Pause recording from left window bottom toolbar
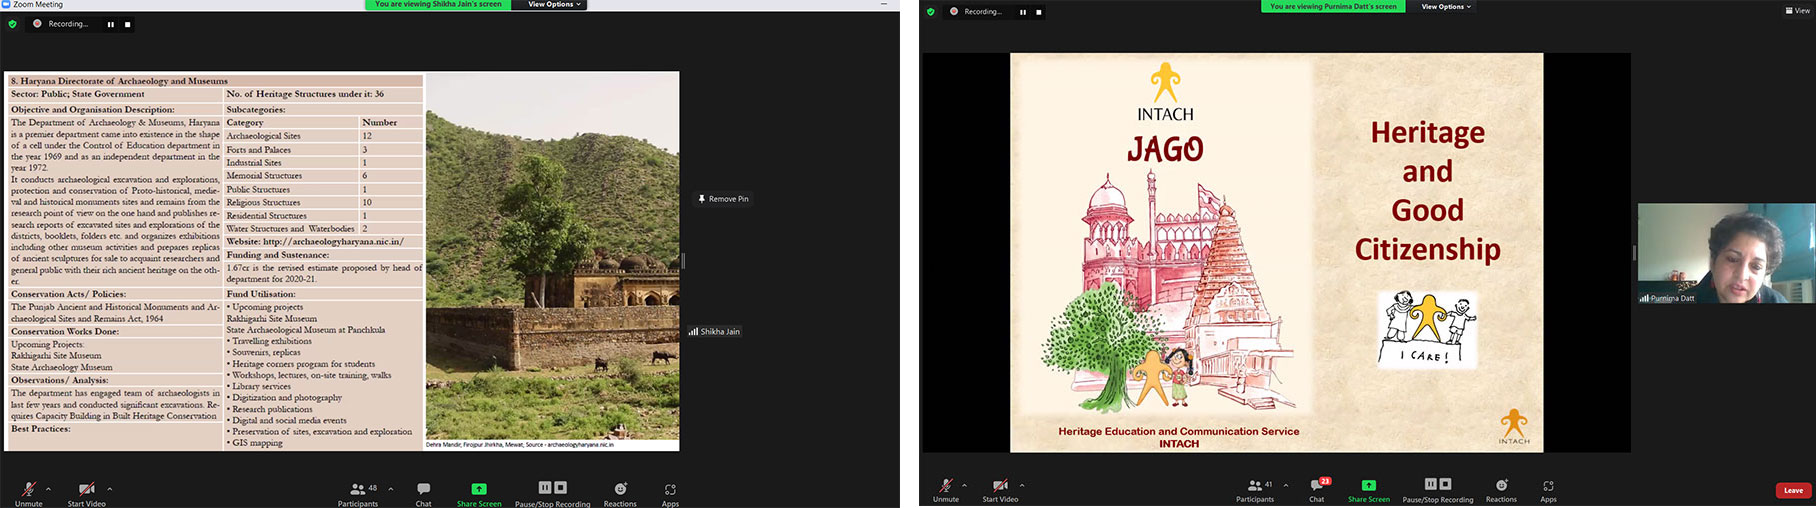The image size is (1816, 508). tap(545, 487)
